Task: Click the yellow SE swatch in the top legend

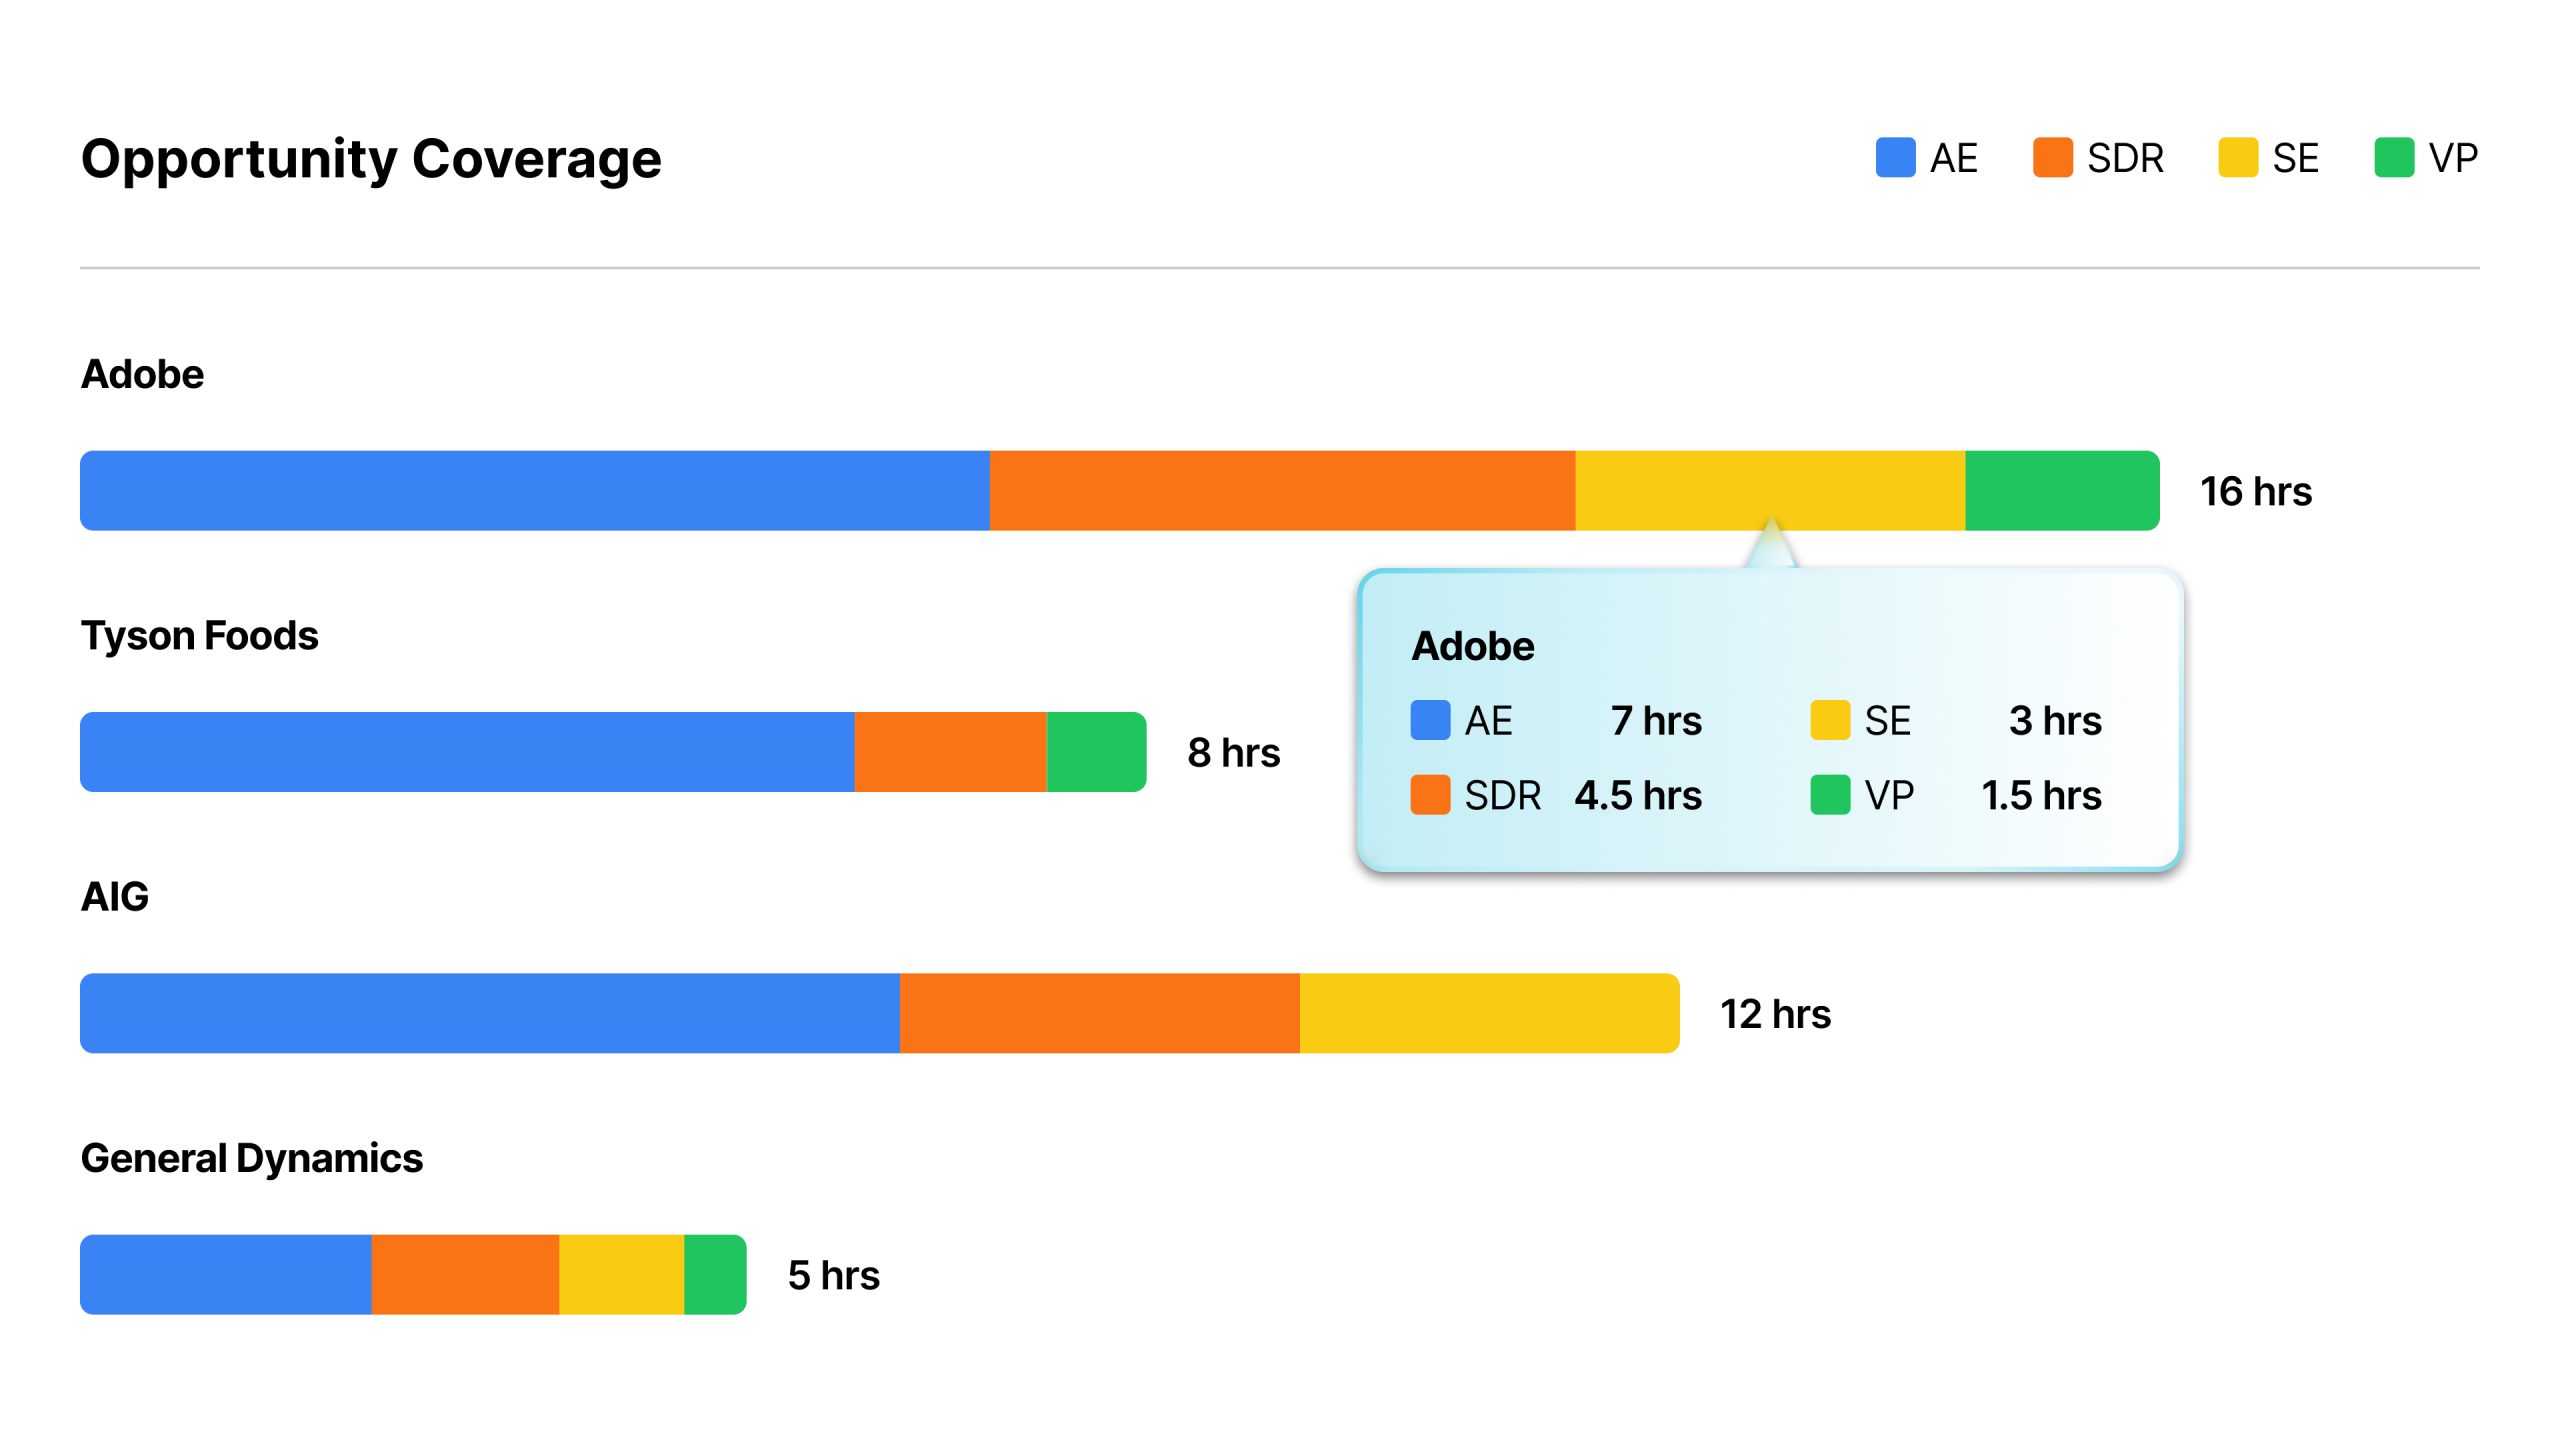Action: 2237,158
